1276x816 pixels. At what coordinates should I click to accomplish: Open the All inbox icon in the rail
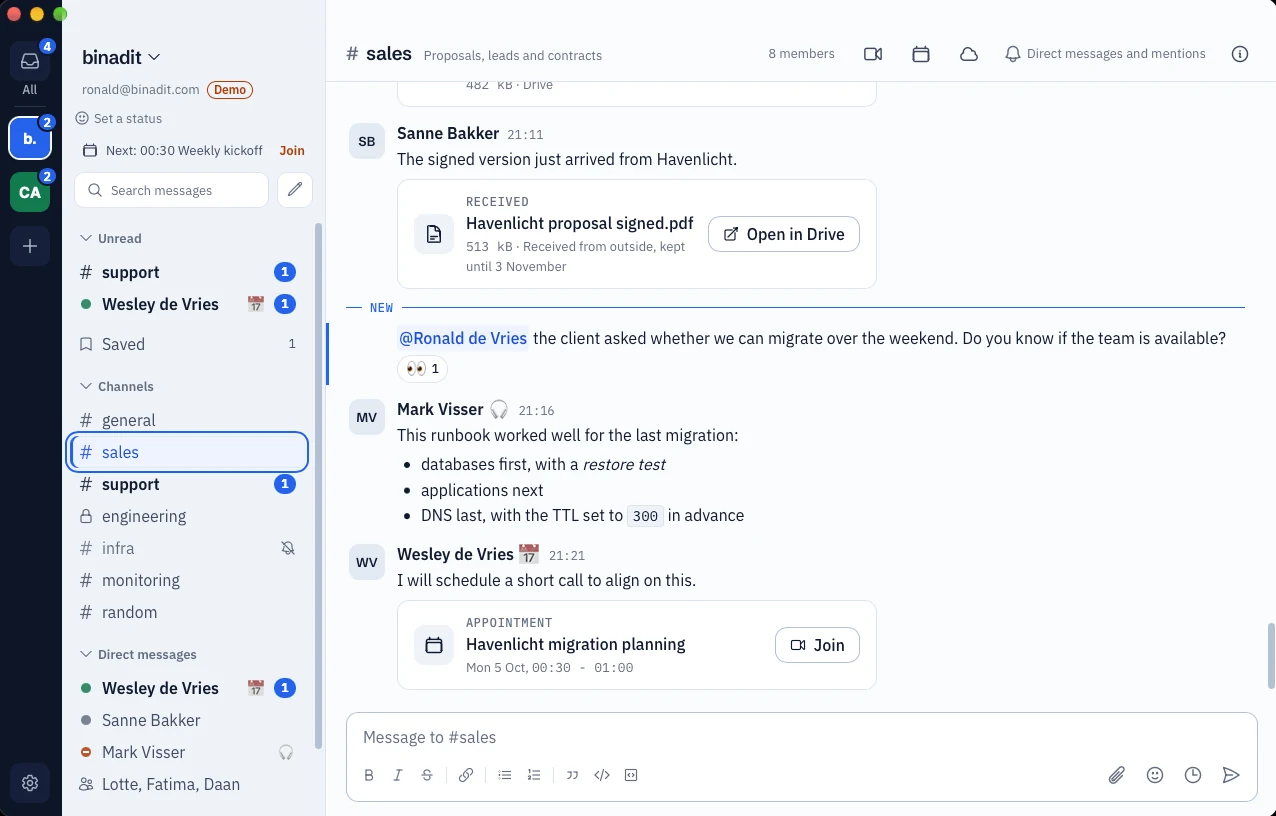click(x=30, y=61)
